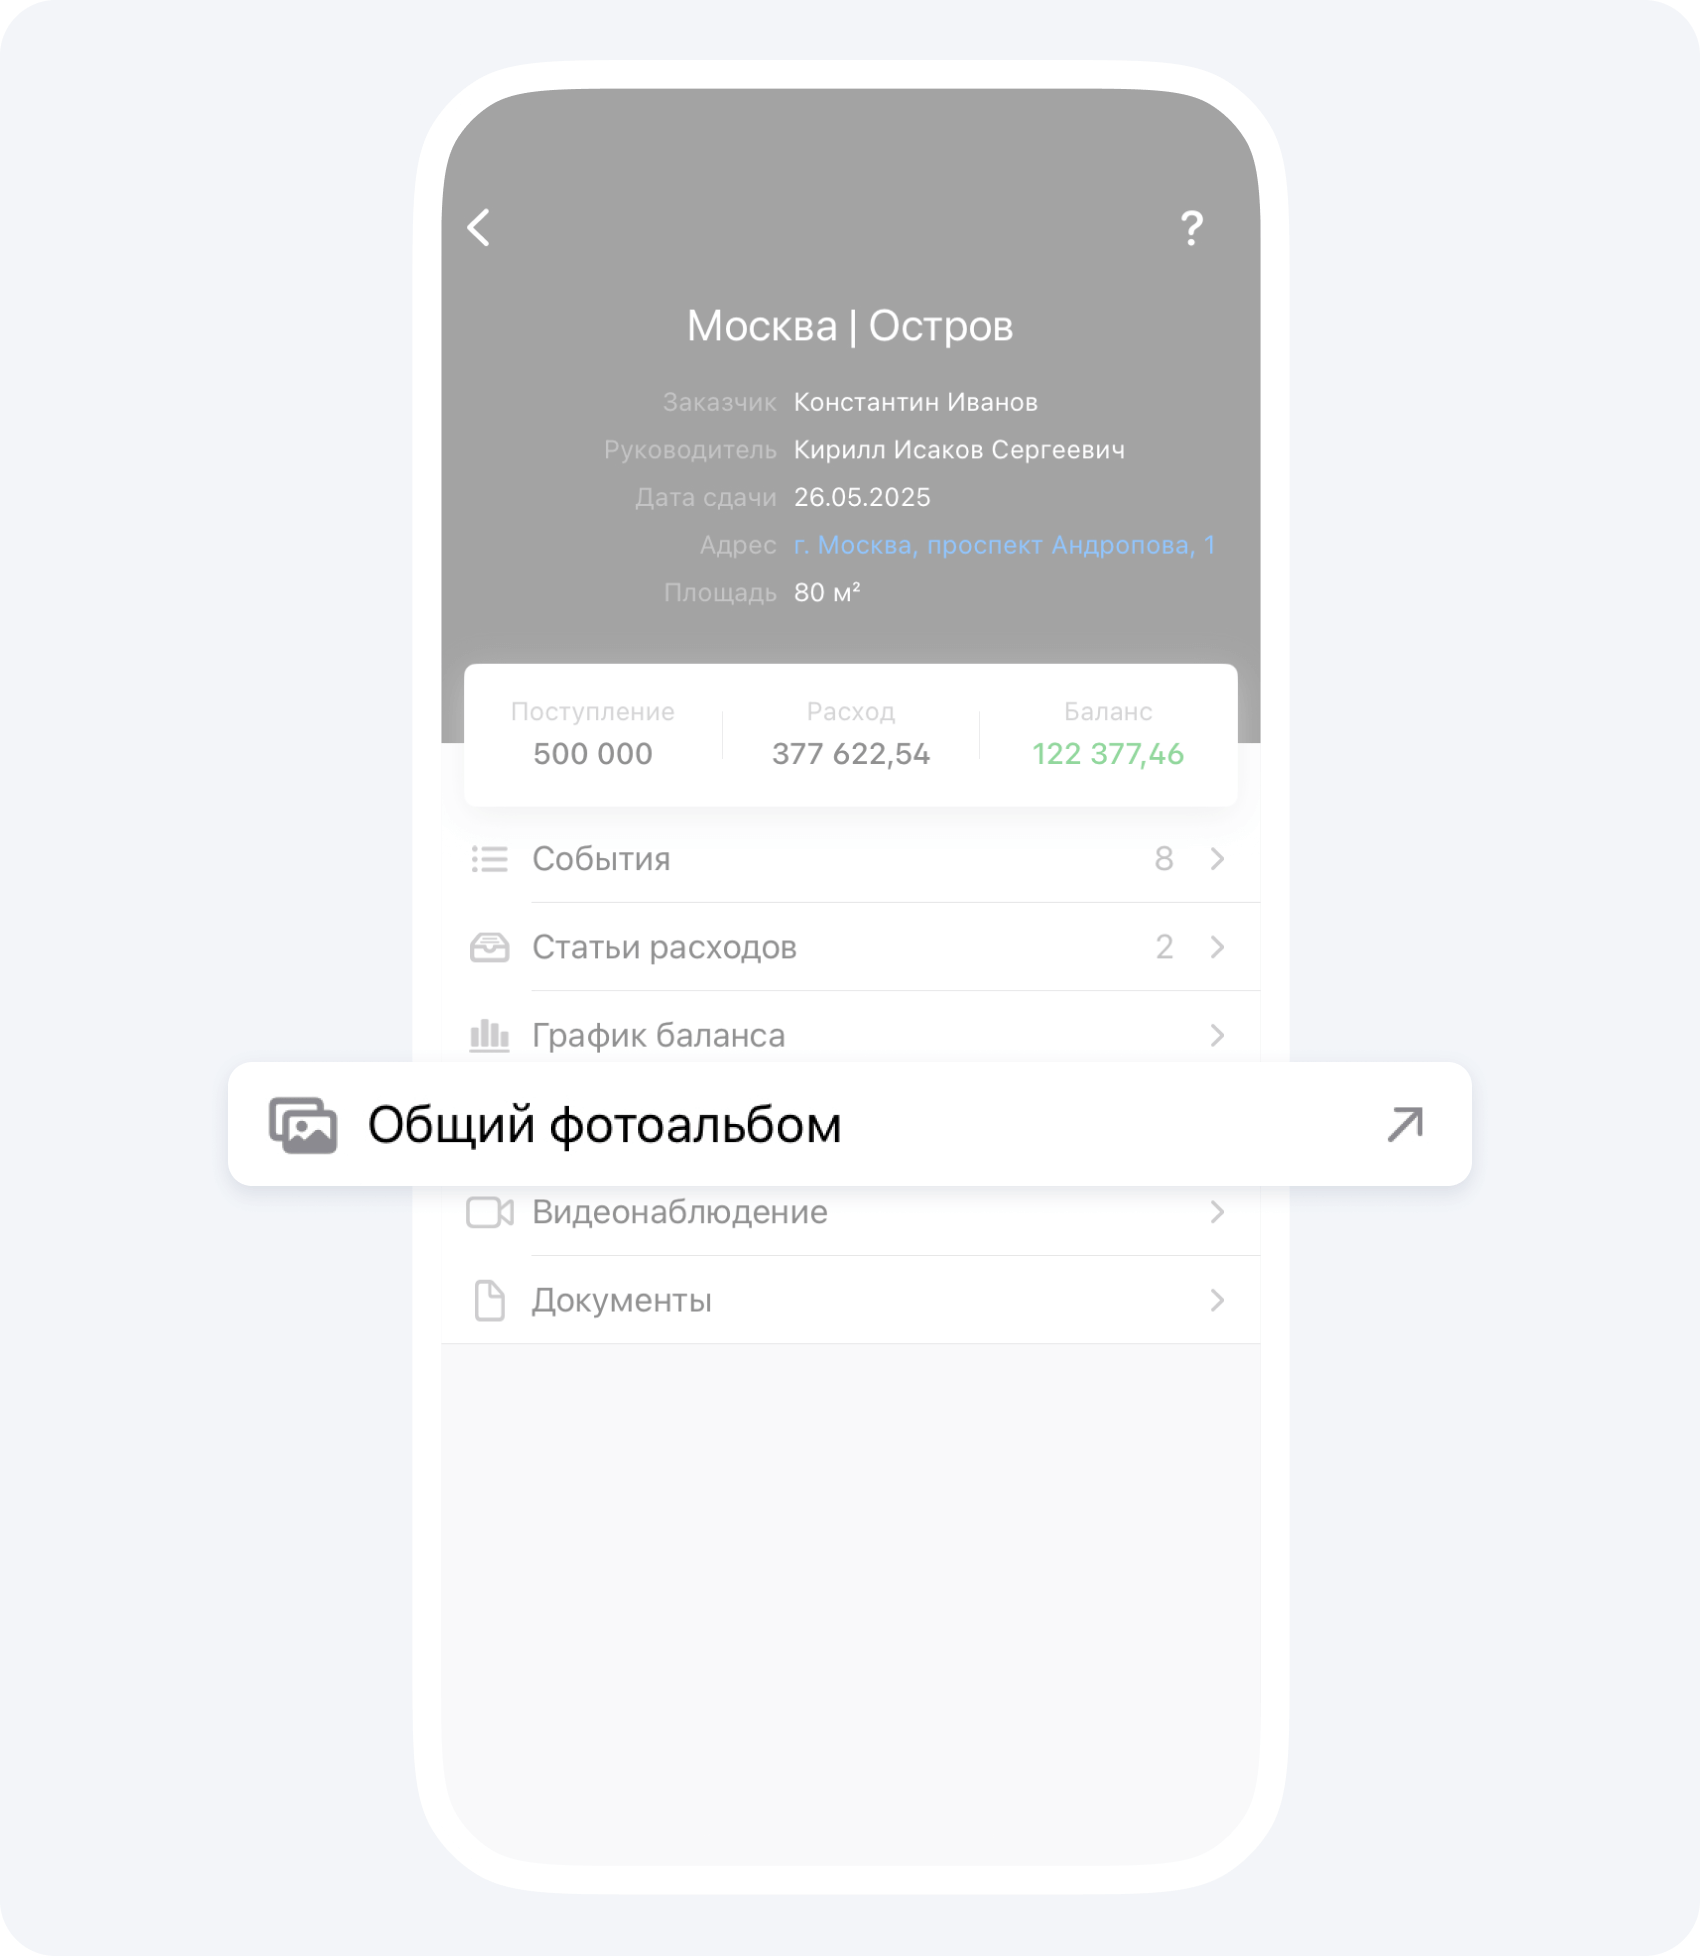Tap the Расход amount 377 622,54
This screenshot has width=1700, height=1956.
pos(851,754)
